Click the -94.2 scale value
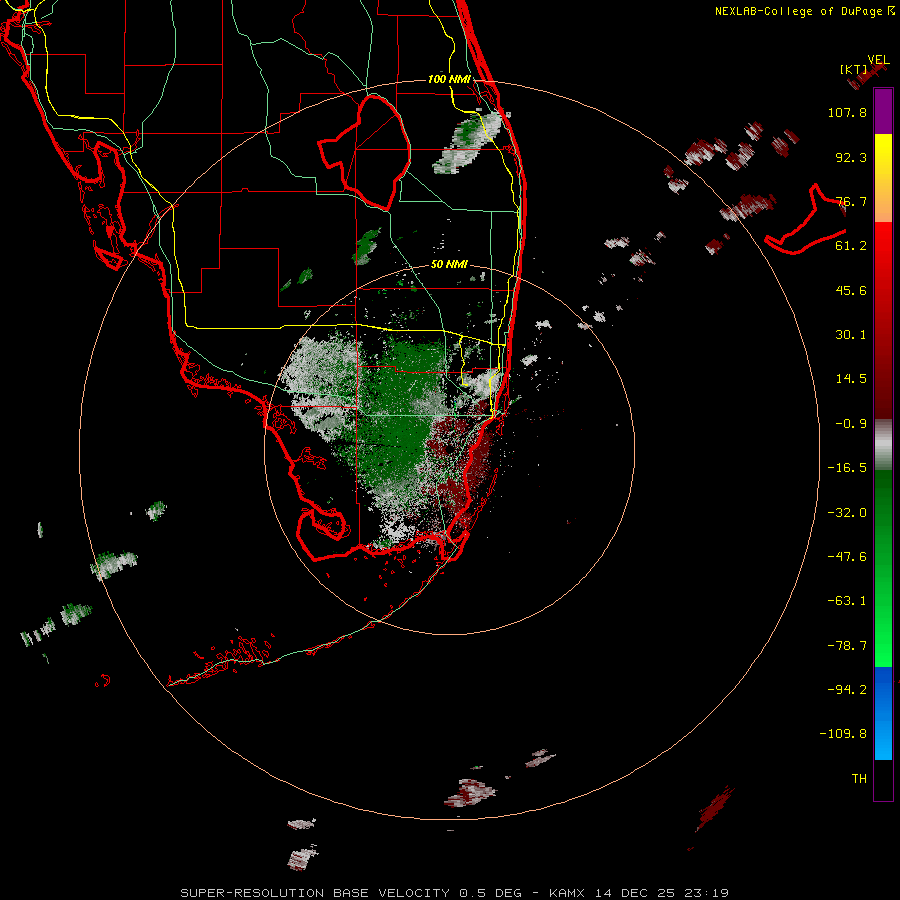 pyautogui.click(x=847, y=689)
